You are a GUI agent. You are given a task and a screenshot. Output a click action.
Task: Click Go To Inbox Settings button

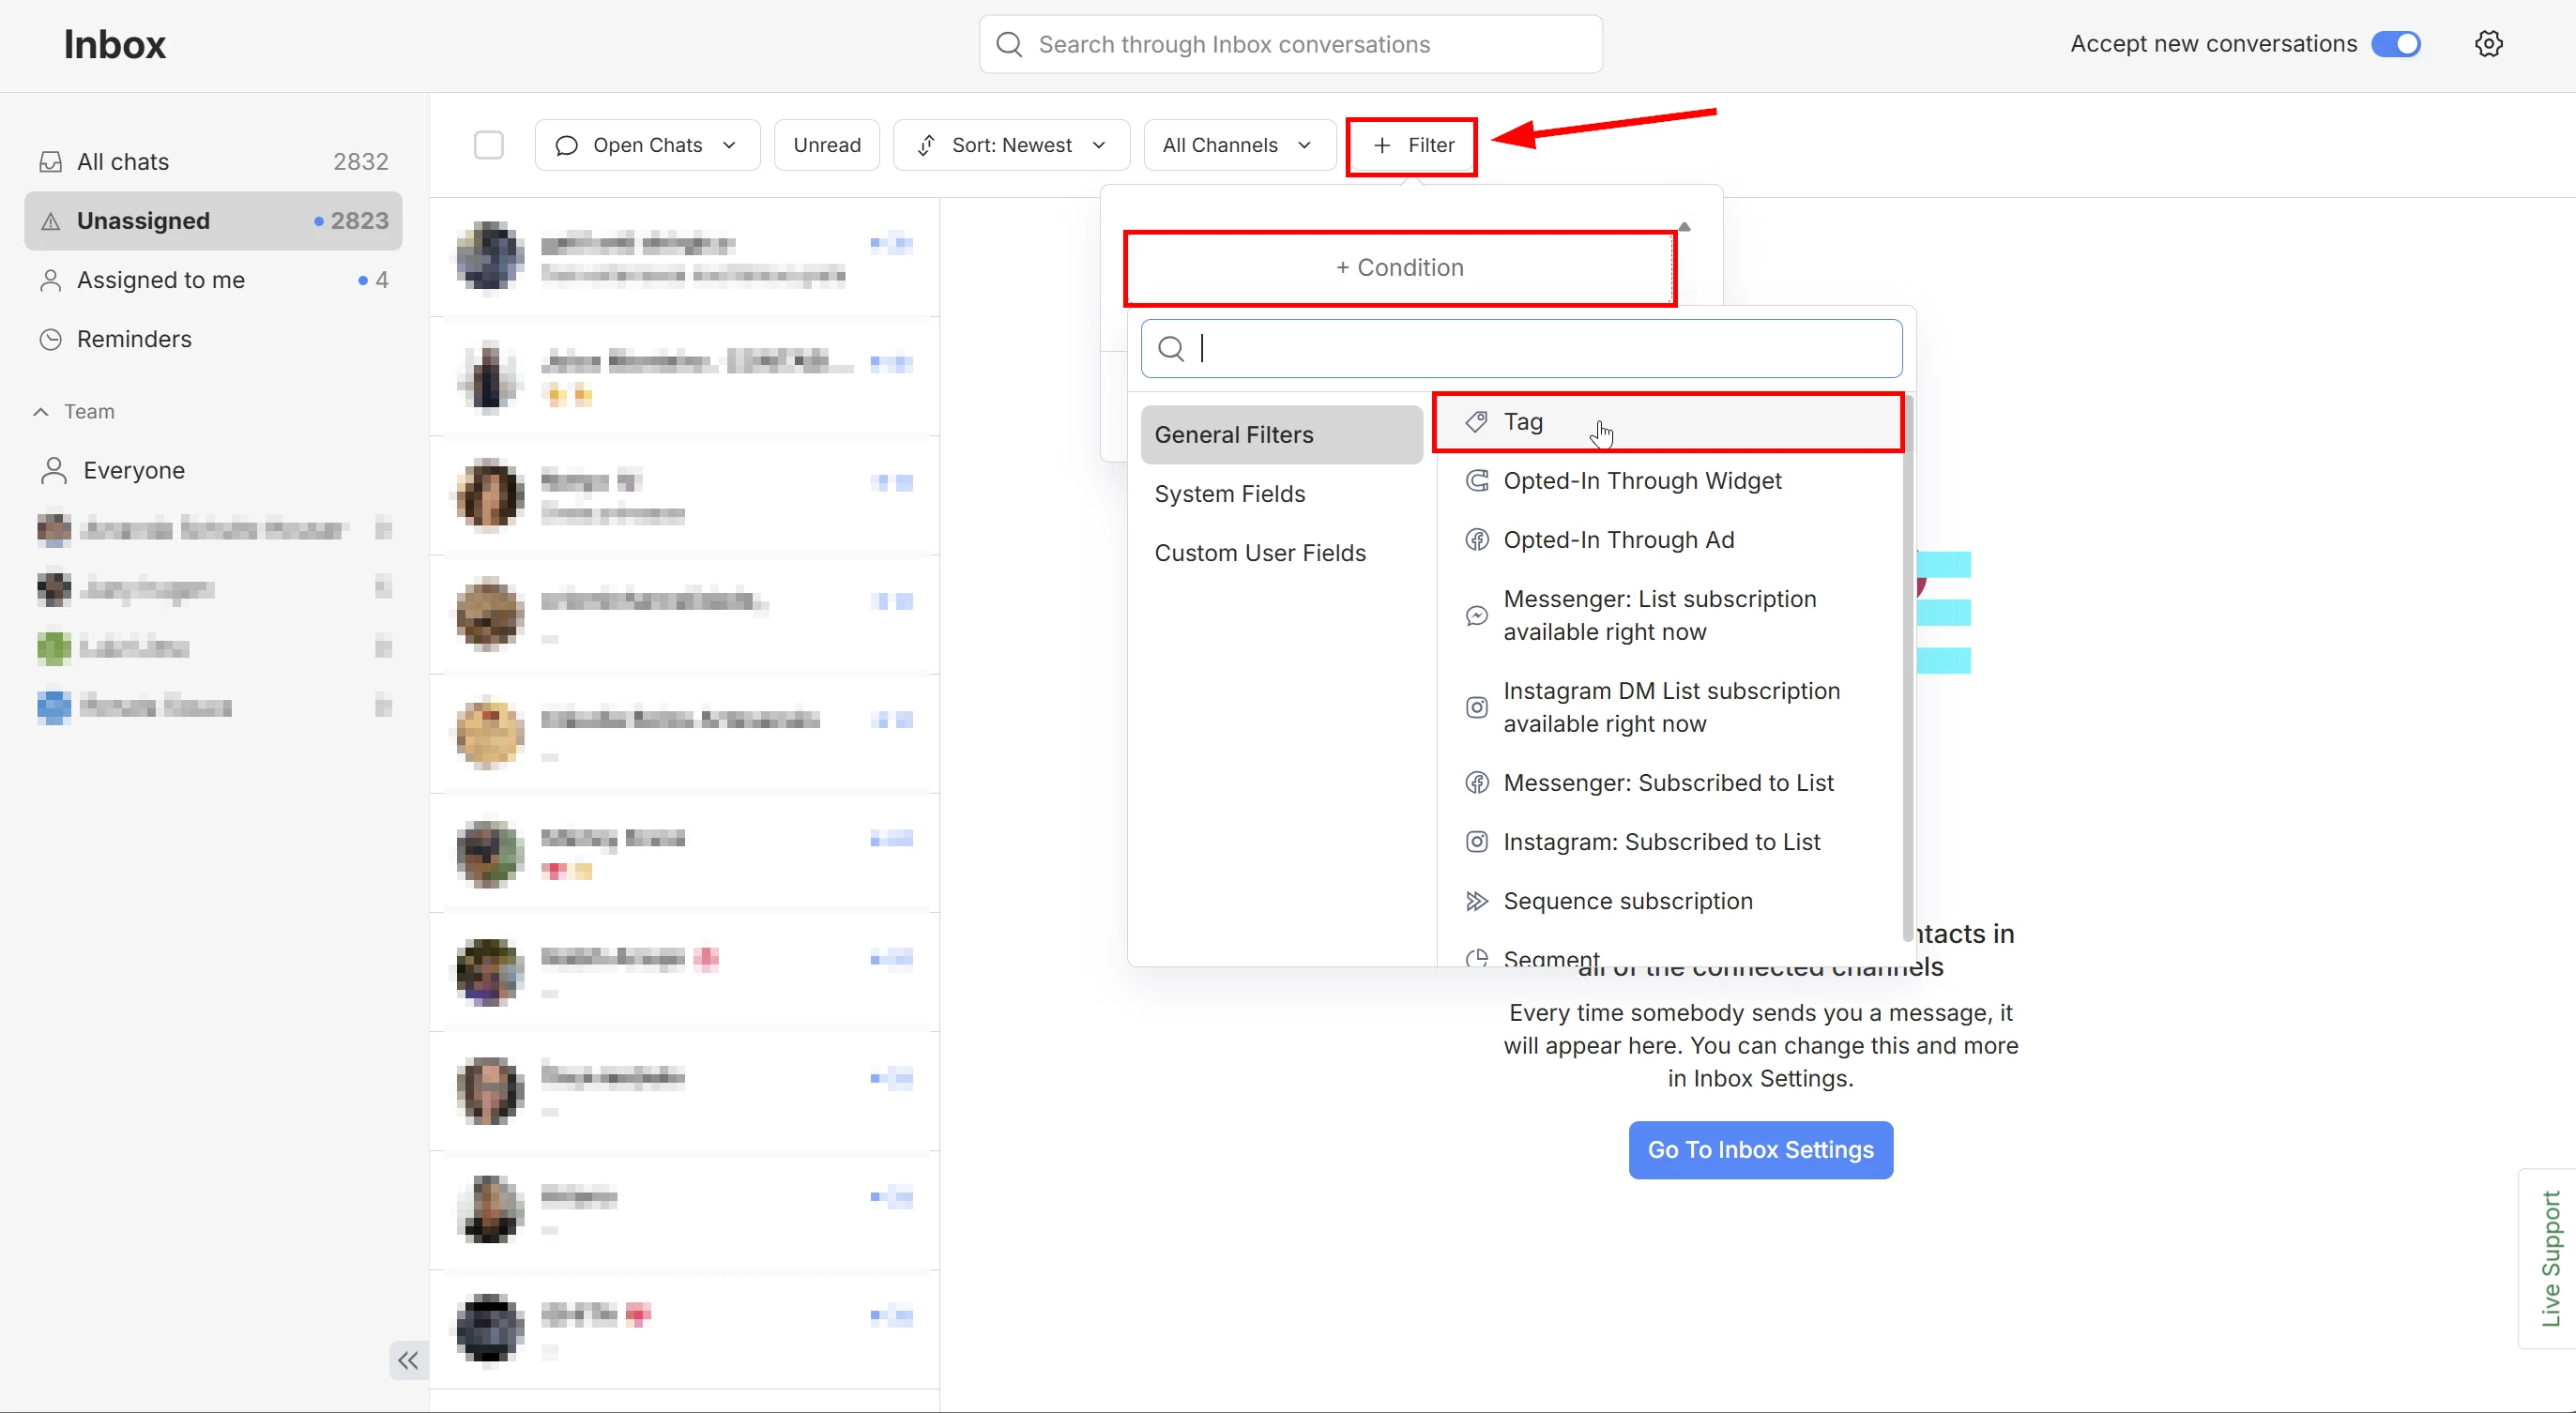coord(1759,1150)
